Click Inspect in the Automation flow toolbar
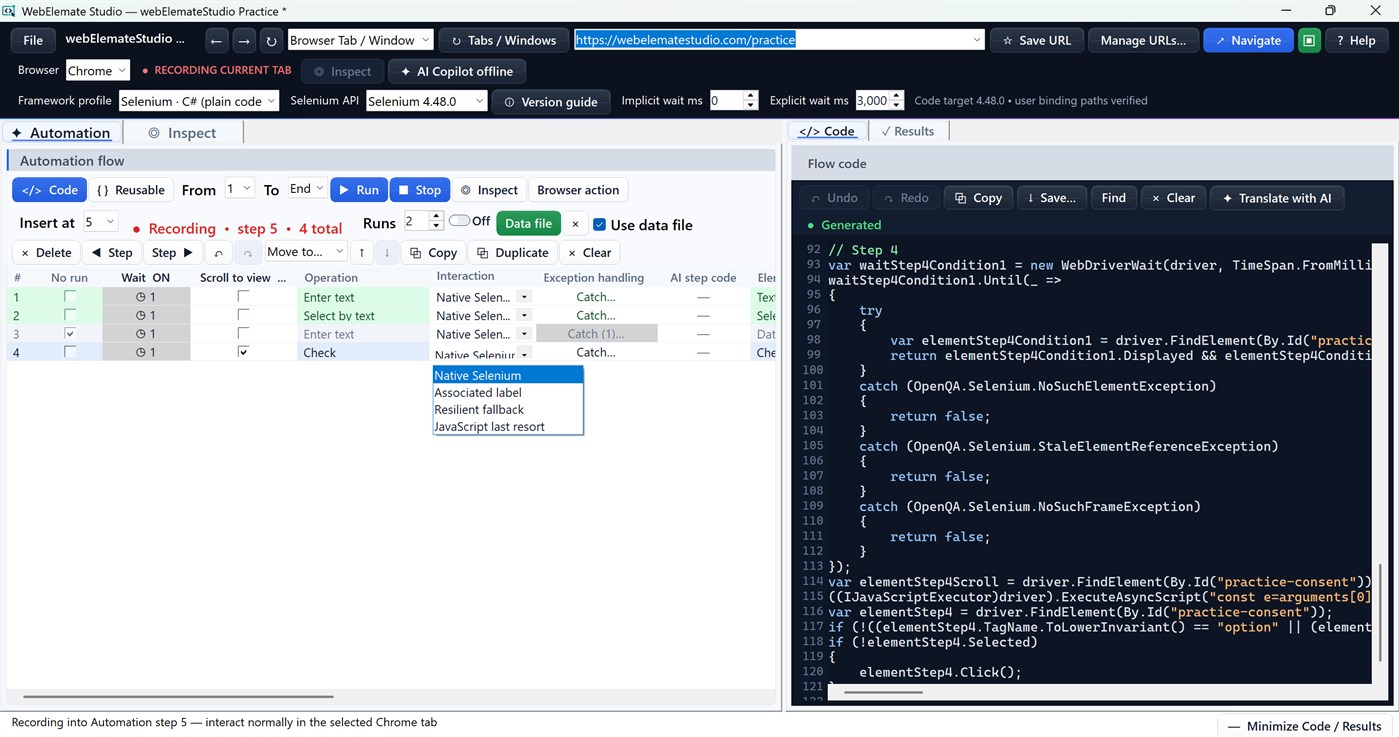 click(488, 190)
